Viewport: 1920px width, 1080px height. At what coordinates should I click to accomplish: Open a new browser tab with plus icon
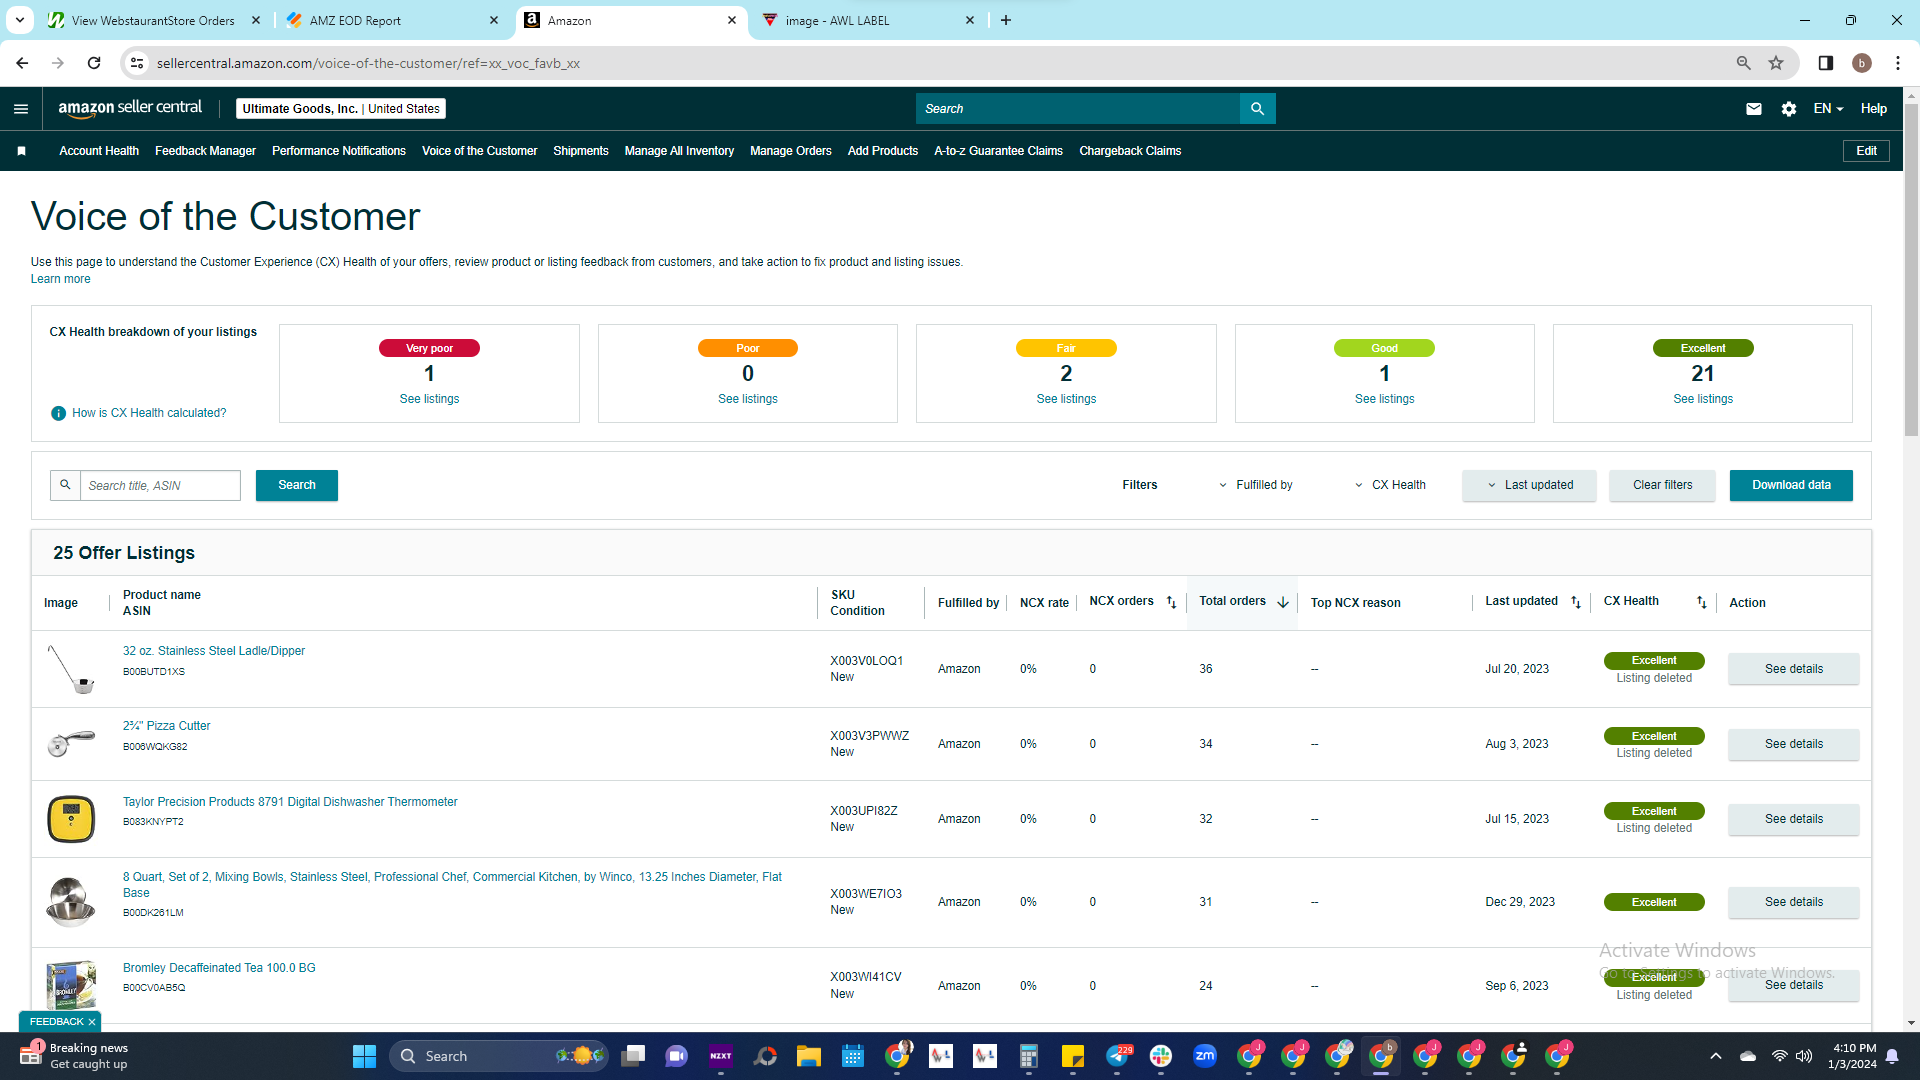1006,20
